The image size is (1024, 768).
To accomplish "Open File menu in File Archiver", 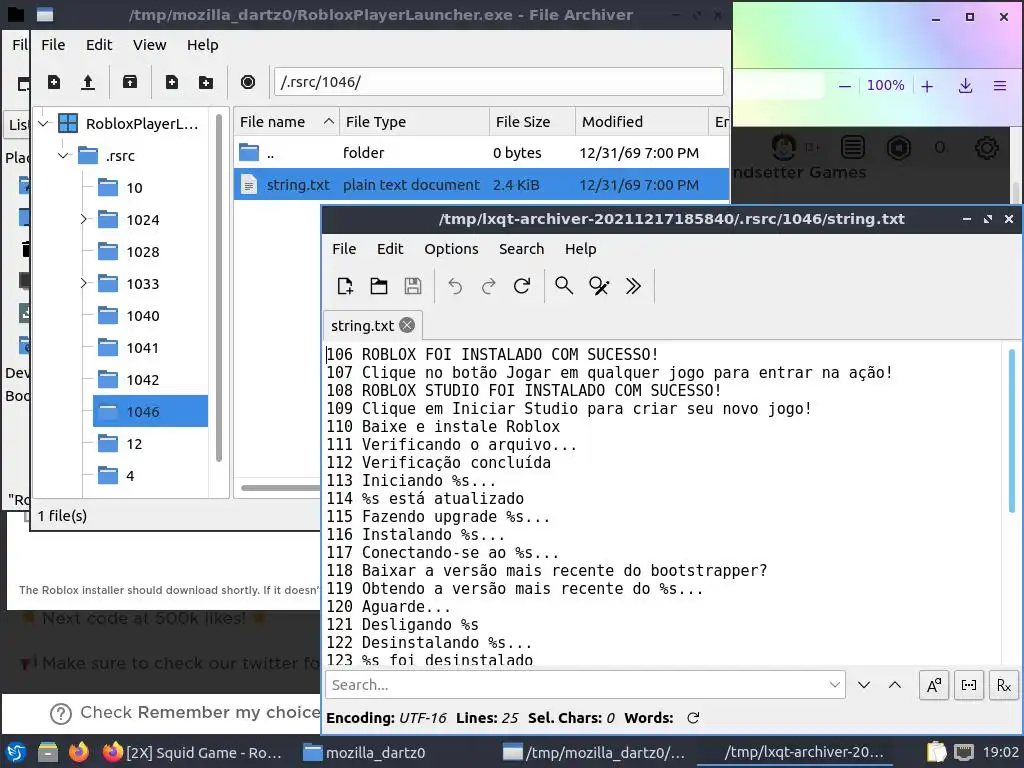I will (53, 45).
